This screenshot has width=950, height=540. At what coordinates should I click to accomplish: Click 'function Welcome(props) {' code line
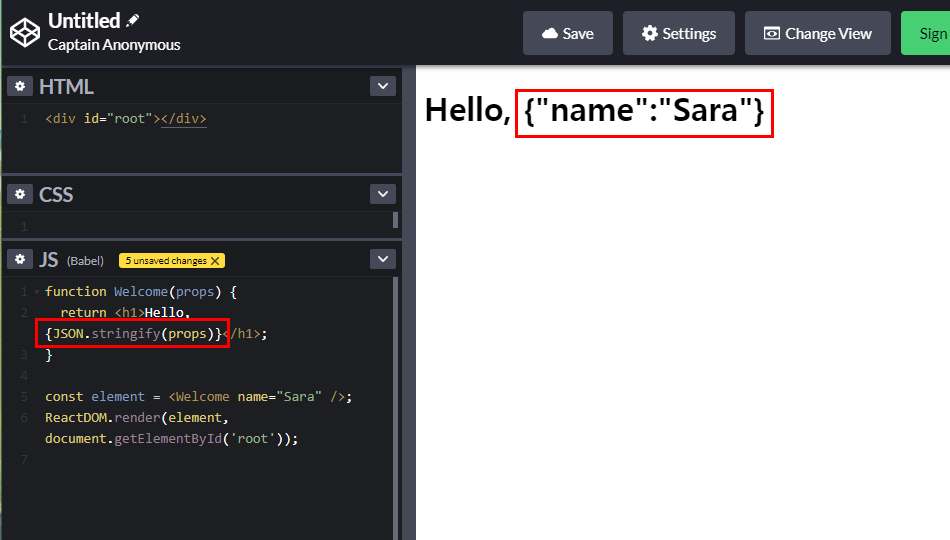[141, 292]
